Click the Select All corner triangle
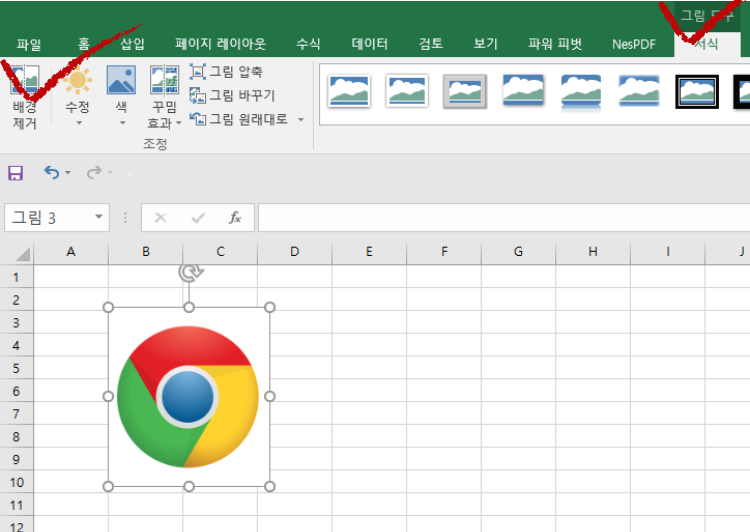Viewport: 750px width, 532px height. (22, 254)
